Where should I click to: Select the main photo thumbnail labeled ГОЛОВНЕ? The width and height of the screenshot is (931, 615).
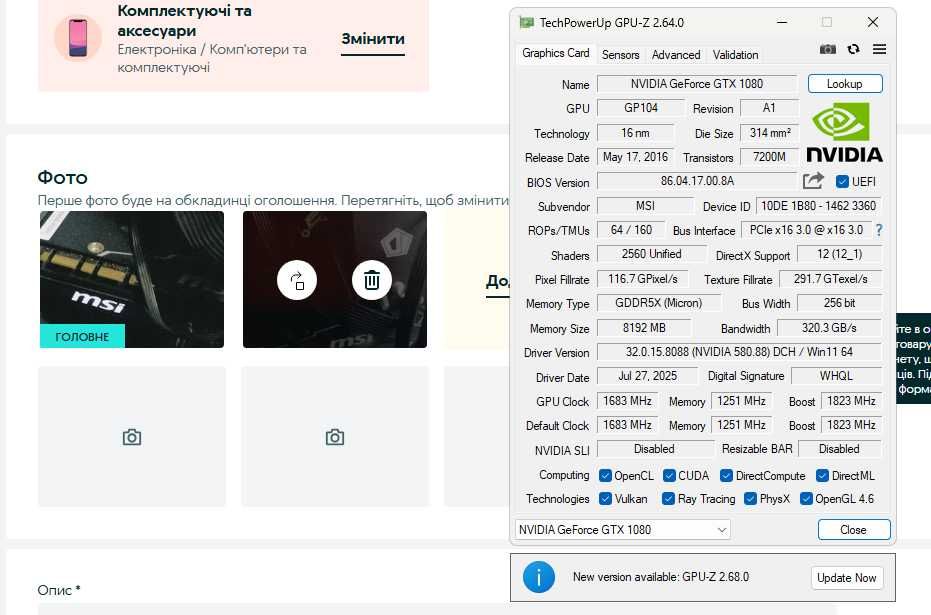(132, 280)
